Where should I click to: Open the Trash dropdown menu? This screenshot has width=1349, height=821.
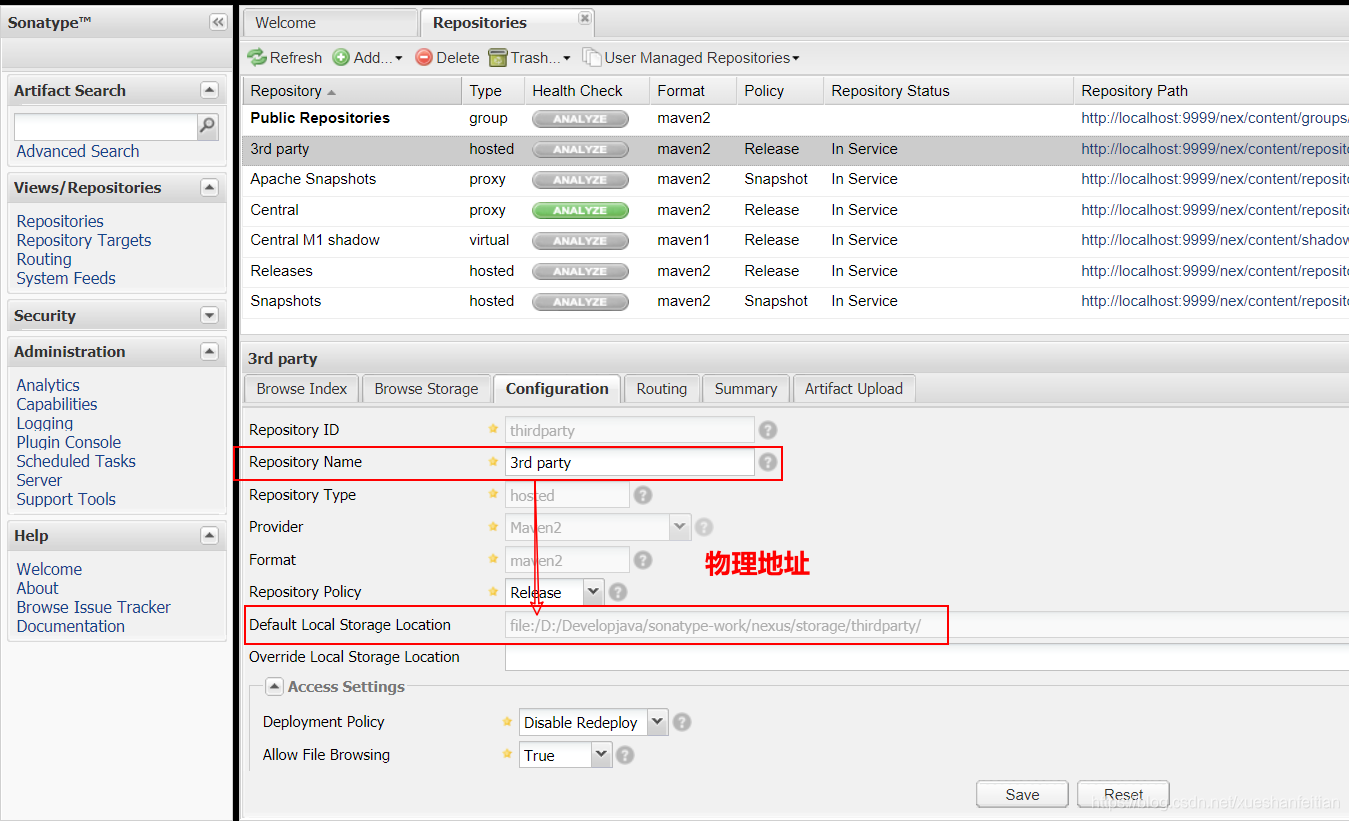530,58
